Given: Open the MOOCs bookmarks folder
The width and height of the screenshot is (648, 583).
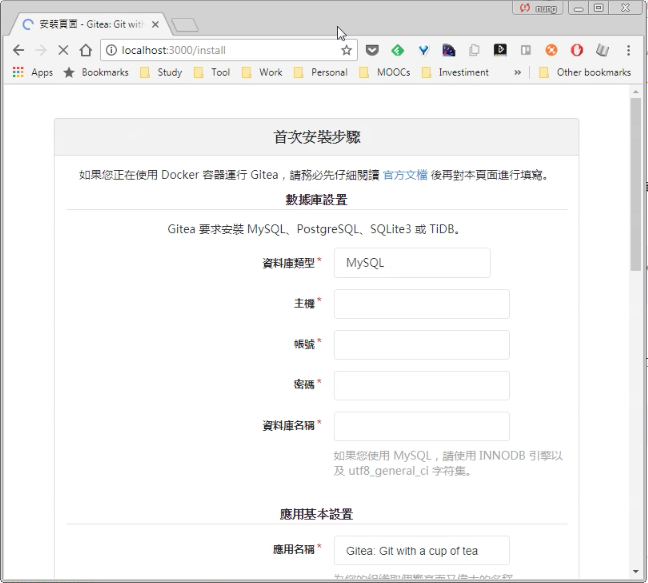Looking at the screenshot, I should (385, 72).
